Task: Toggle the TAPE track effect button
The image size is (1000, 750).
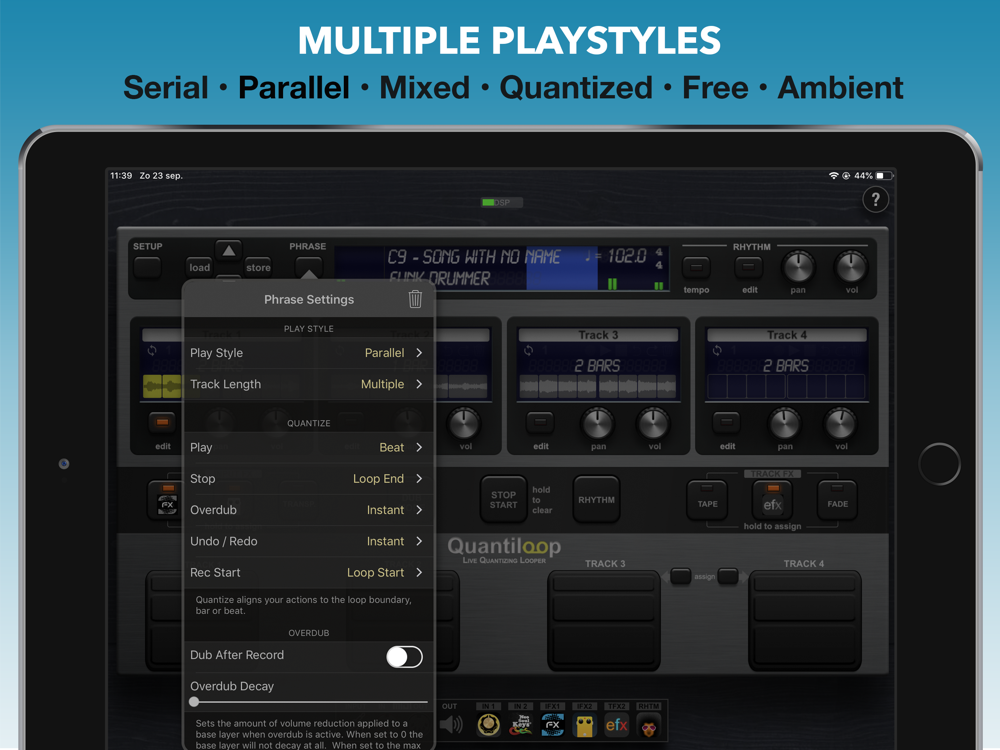Action: 707,501
